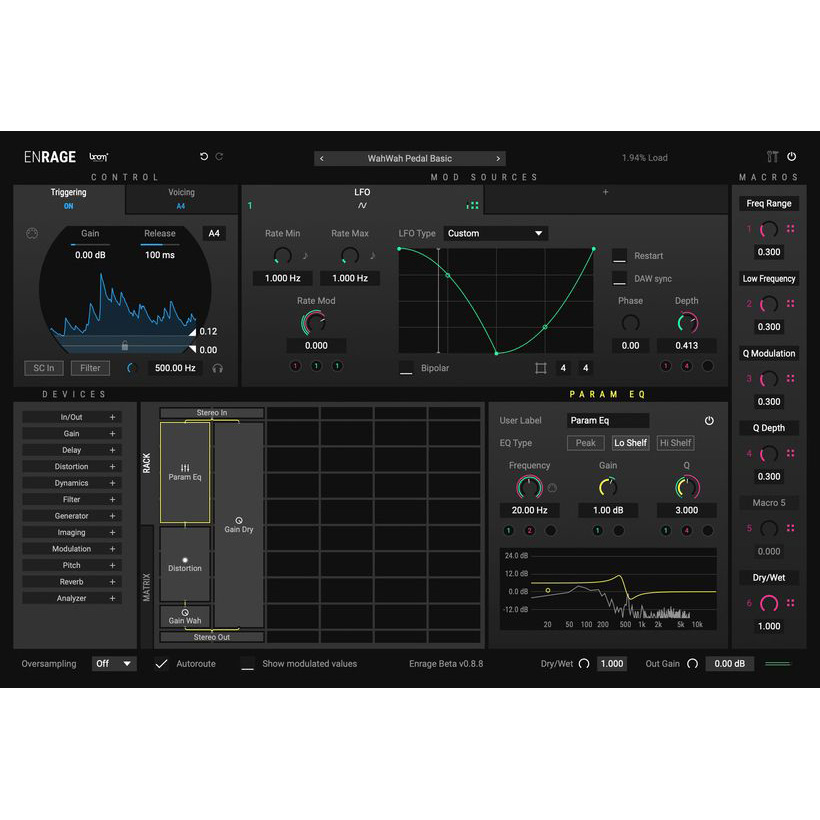Click the LFO grid dots icon
This screenshot has height=820, width=820.
coord(472,206)
